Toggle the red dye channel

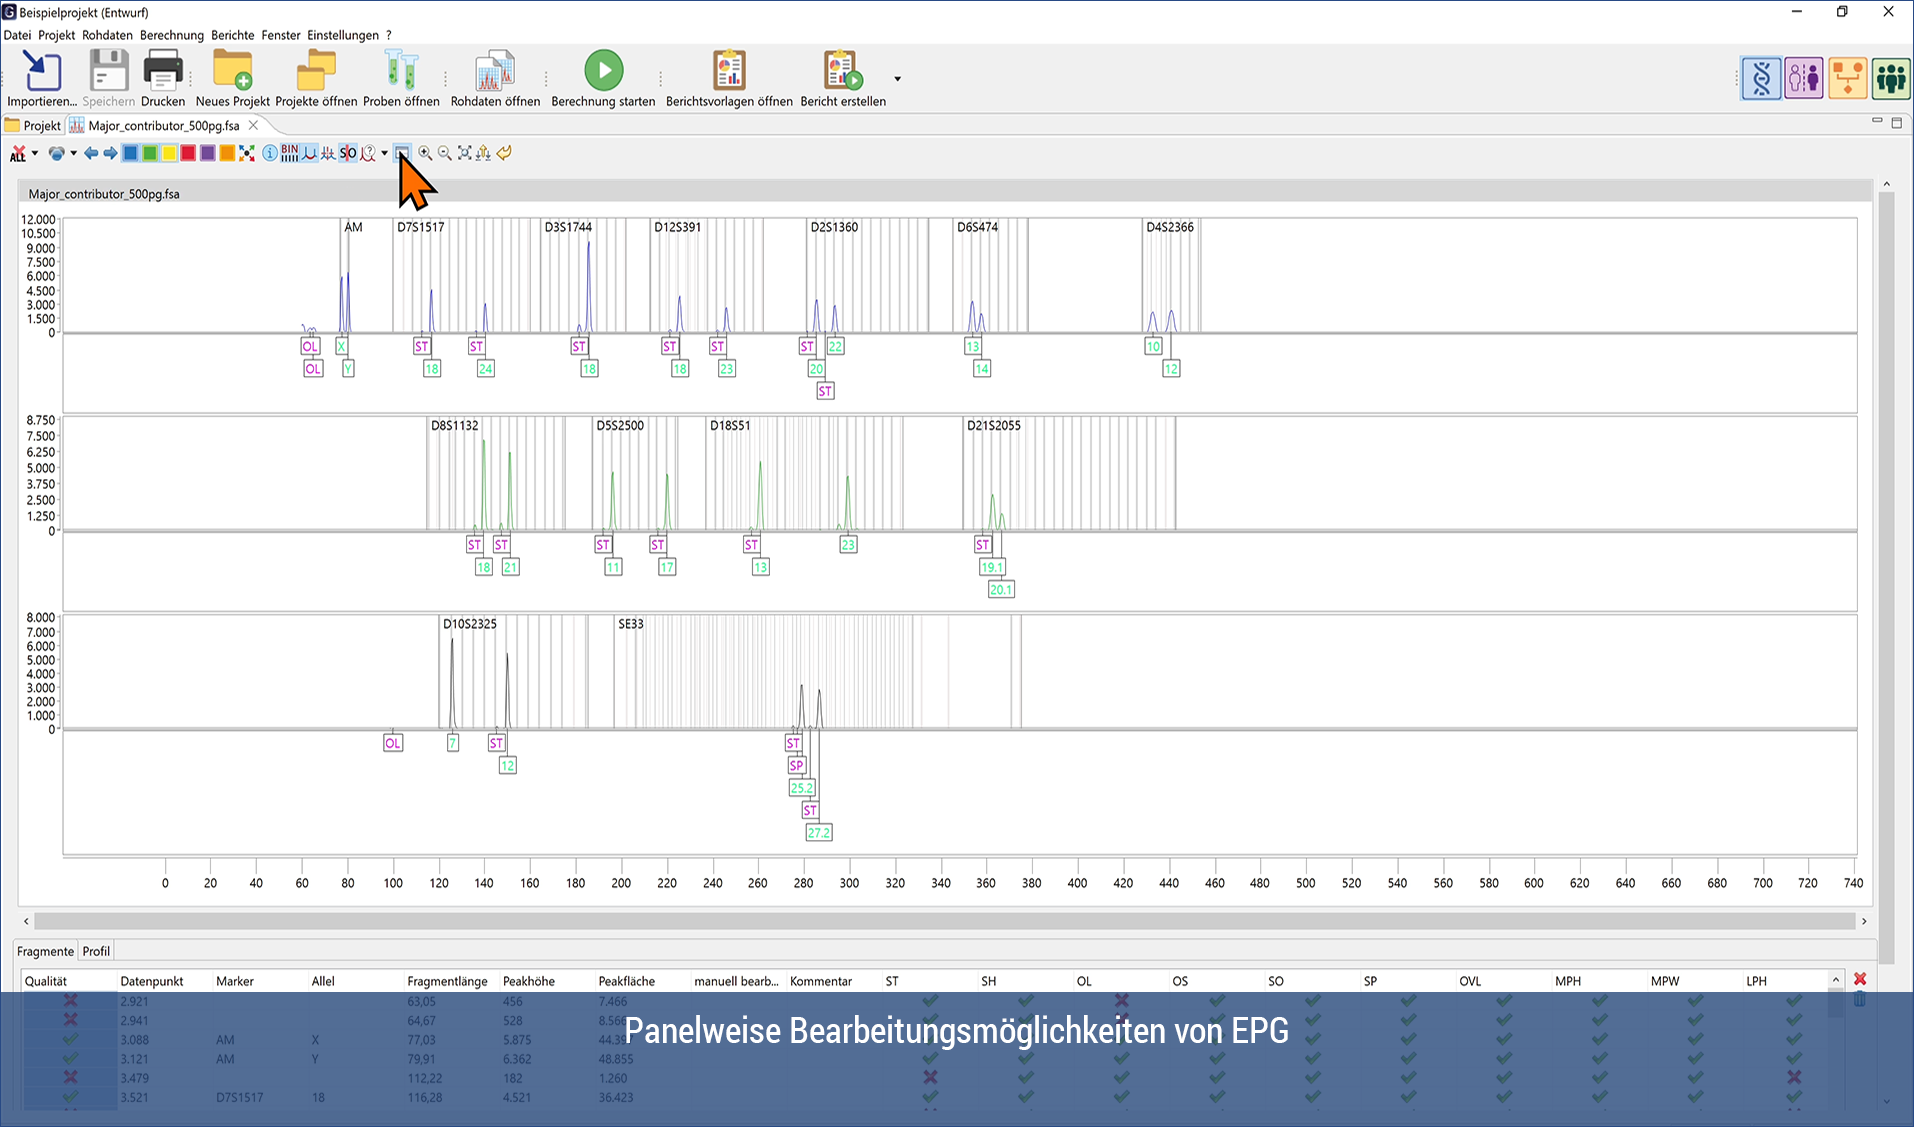click(188, 153)
